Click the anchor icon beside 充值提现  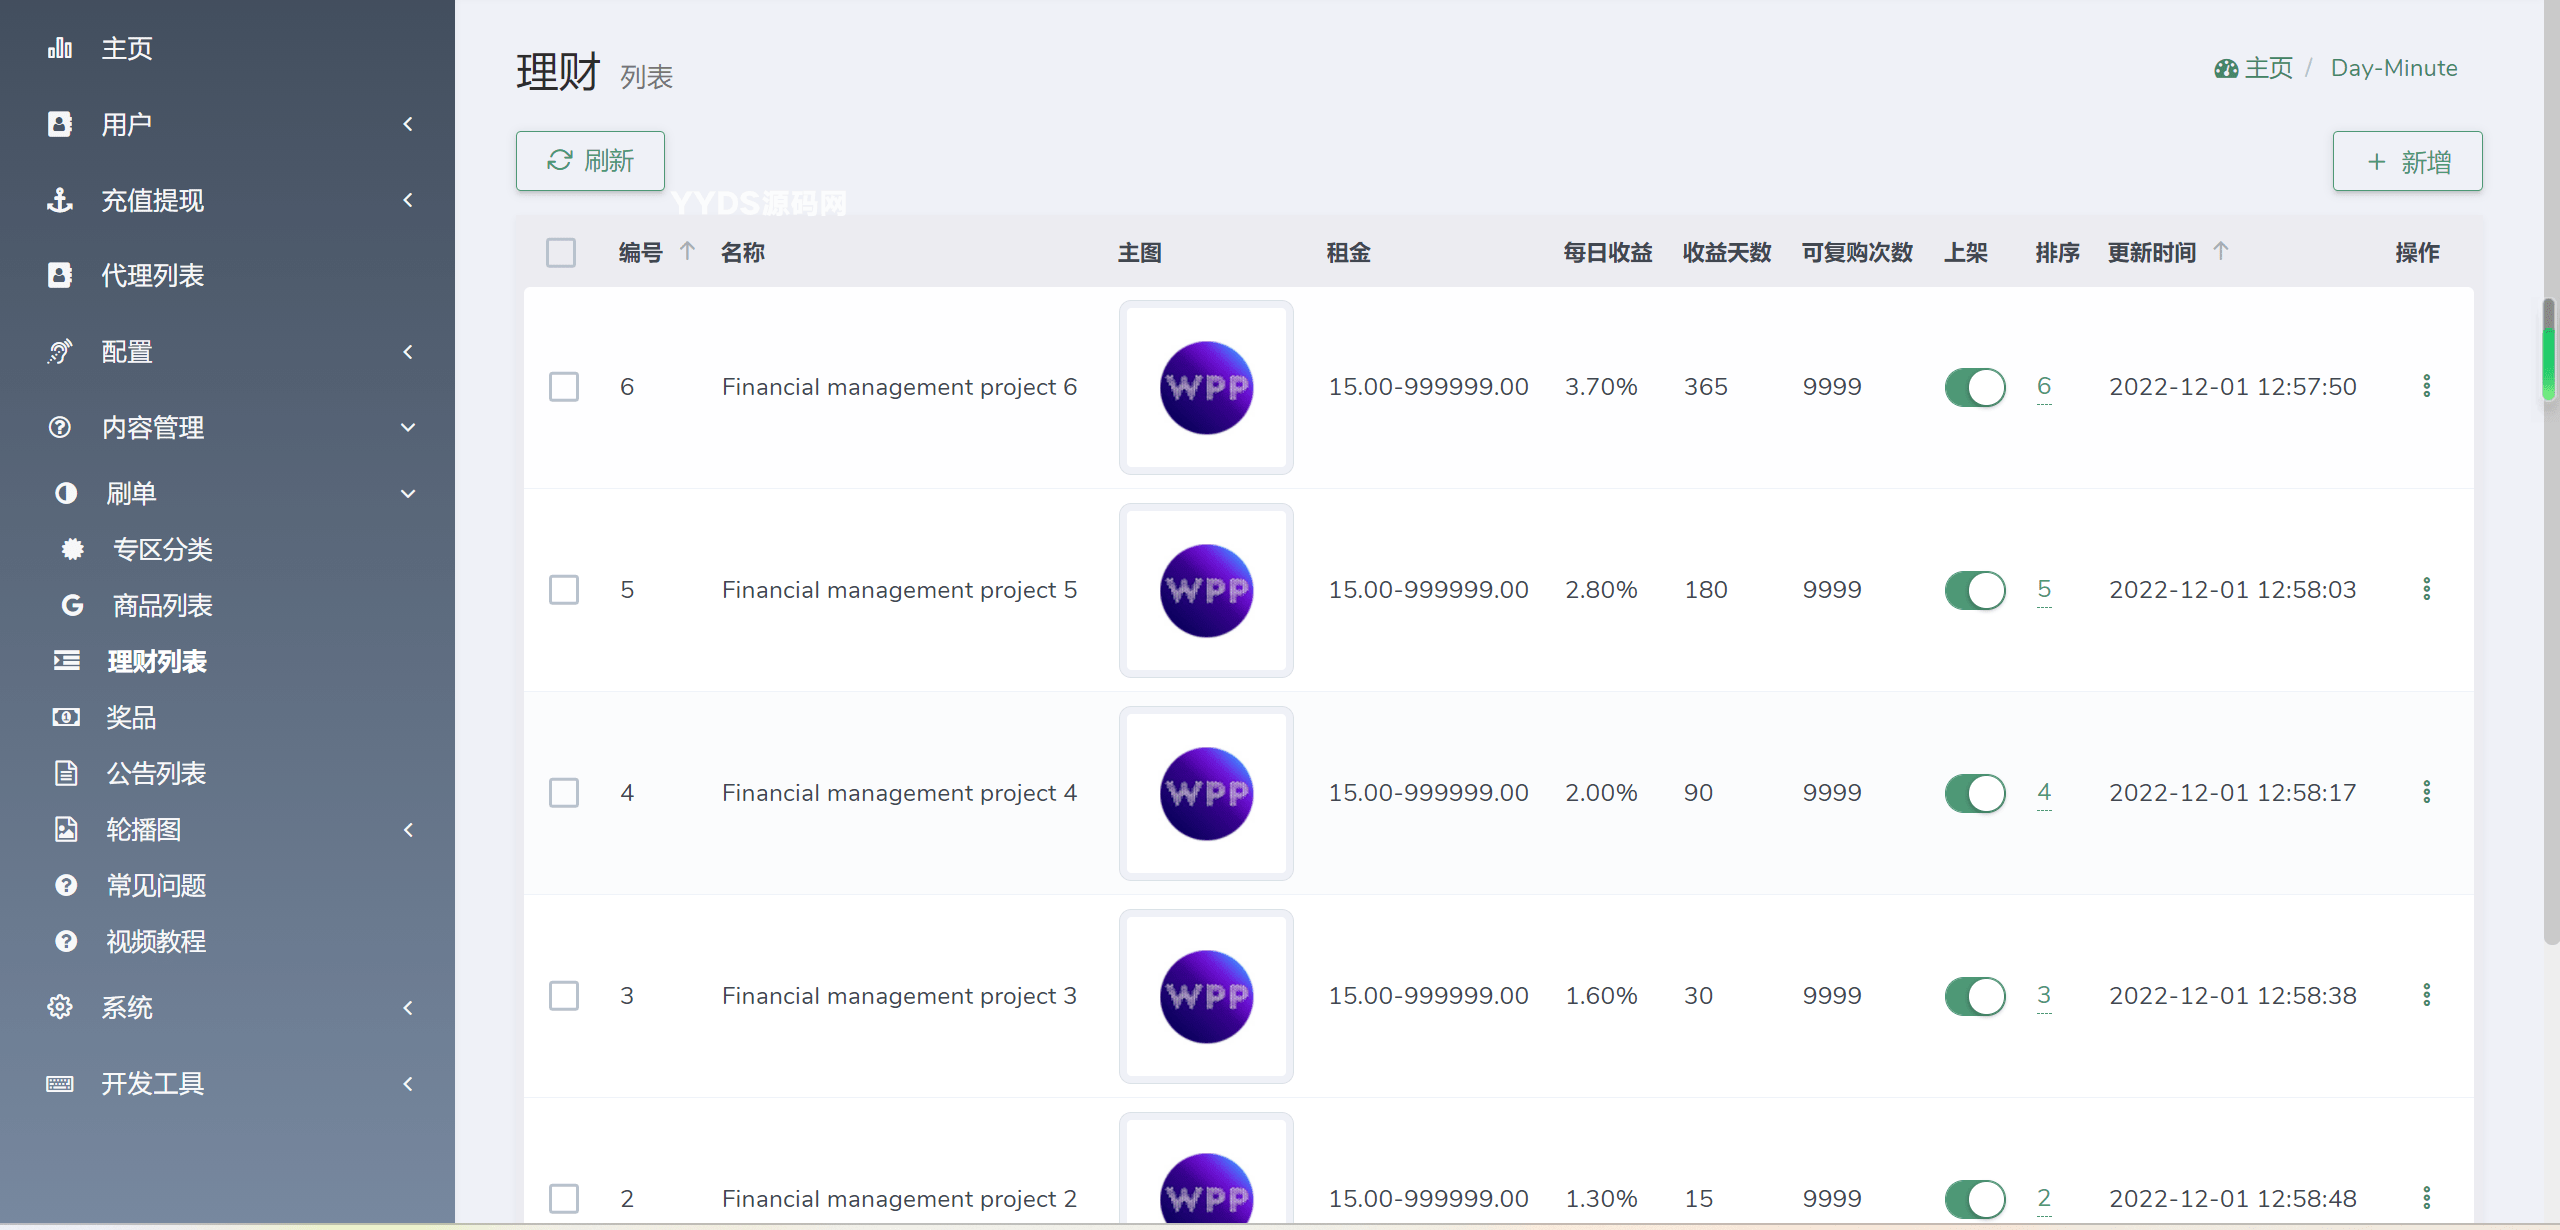[60, 200]
